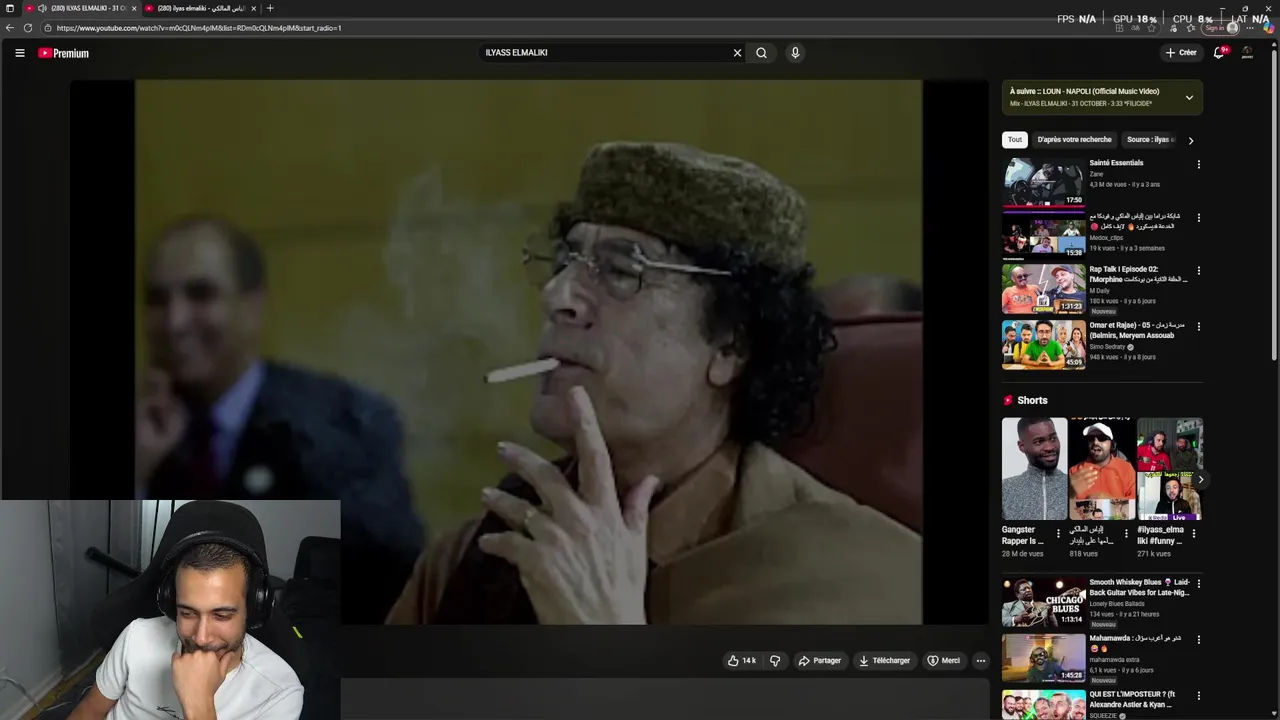Open options for Gangster Rapper Short

pyautogui.click(x=1058, y=534)
